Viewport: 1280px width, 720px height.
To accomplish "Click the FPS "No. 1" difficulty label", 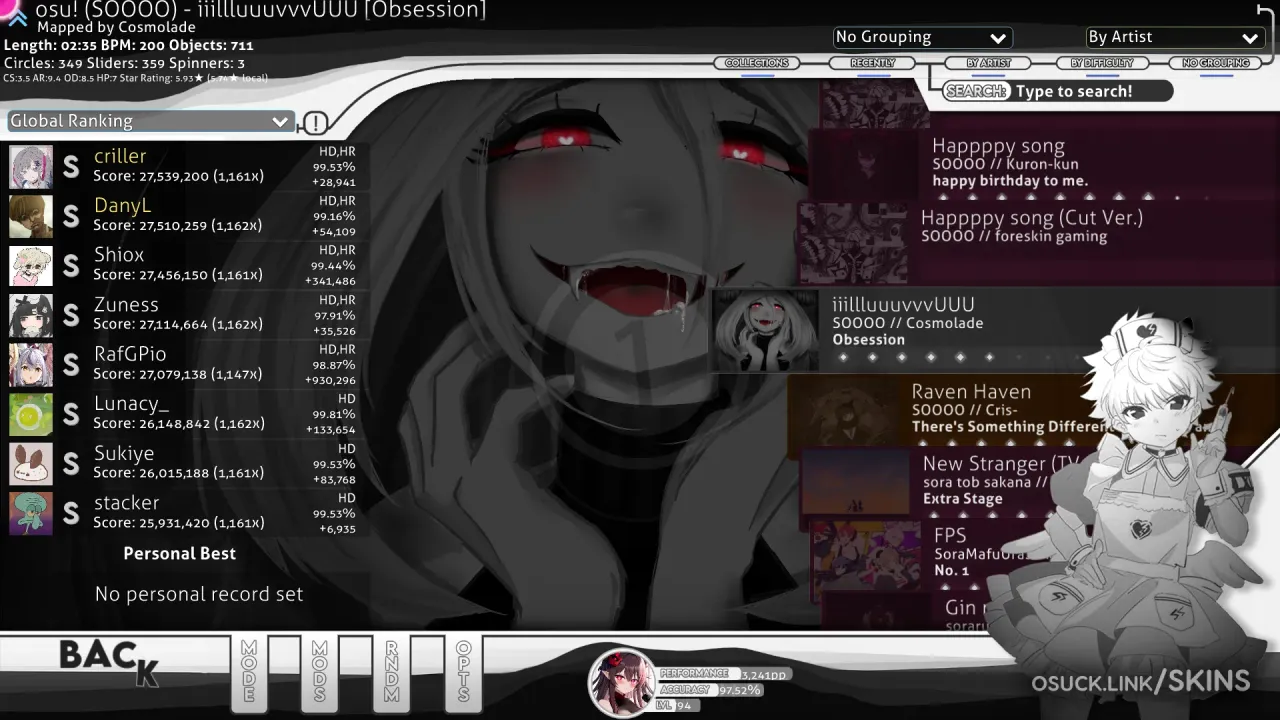I will tap(952, 571).
